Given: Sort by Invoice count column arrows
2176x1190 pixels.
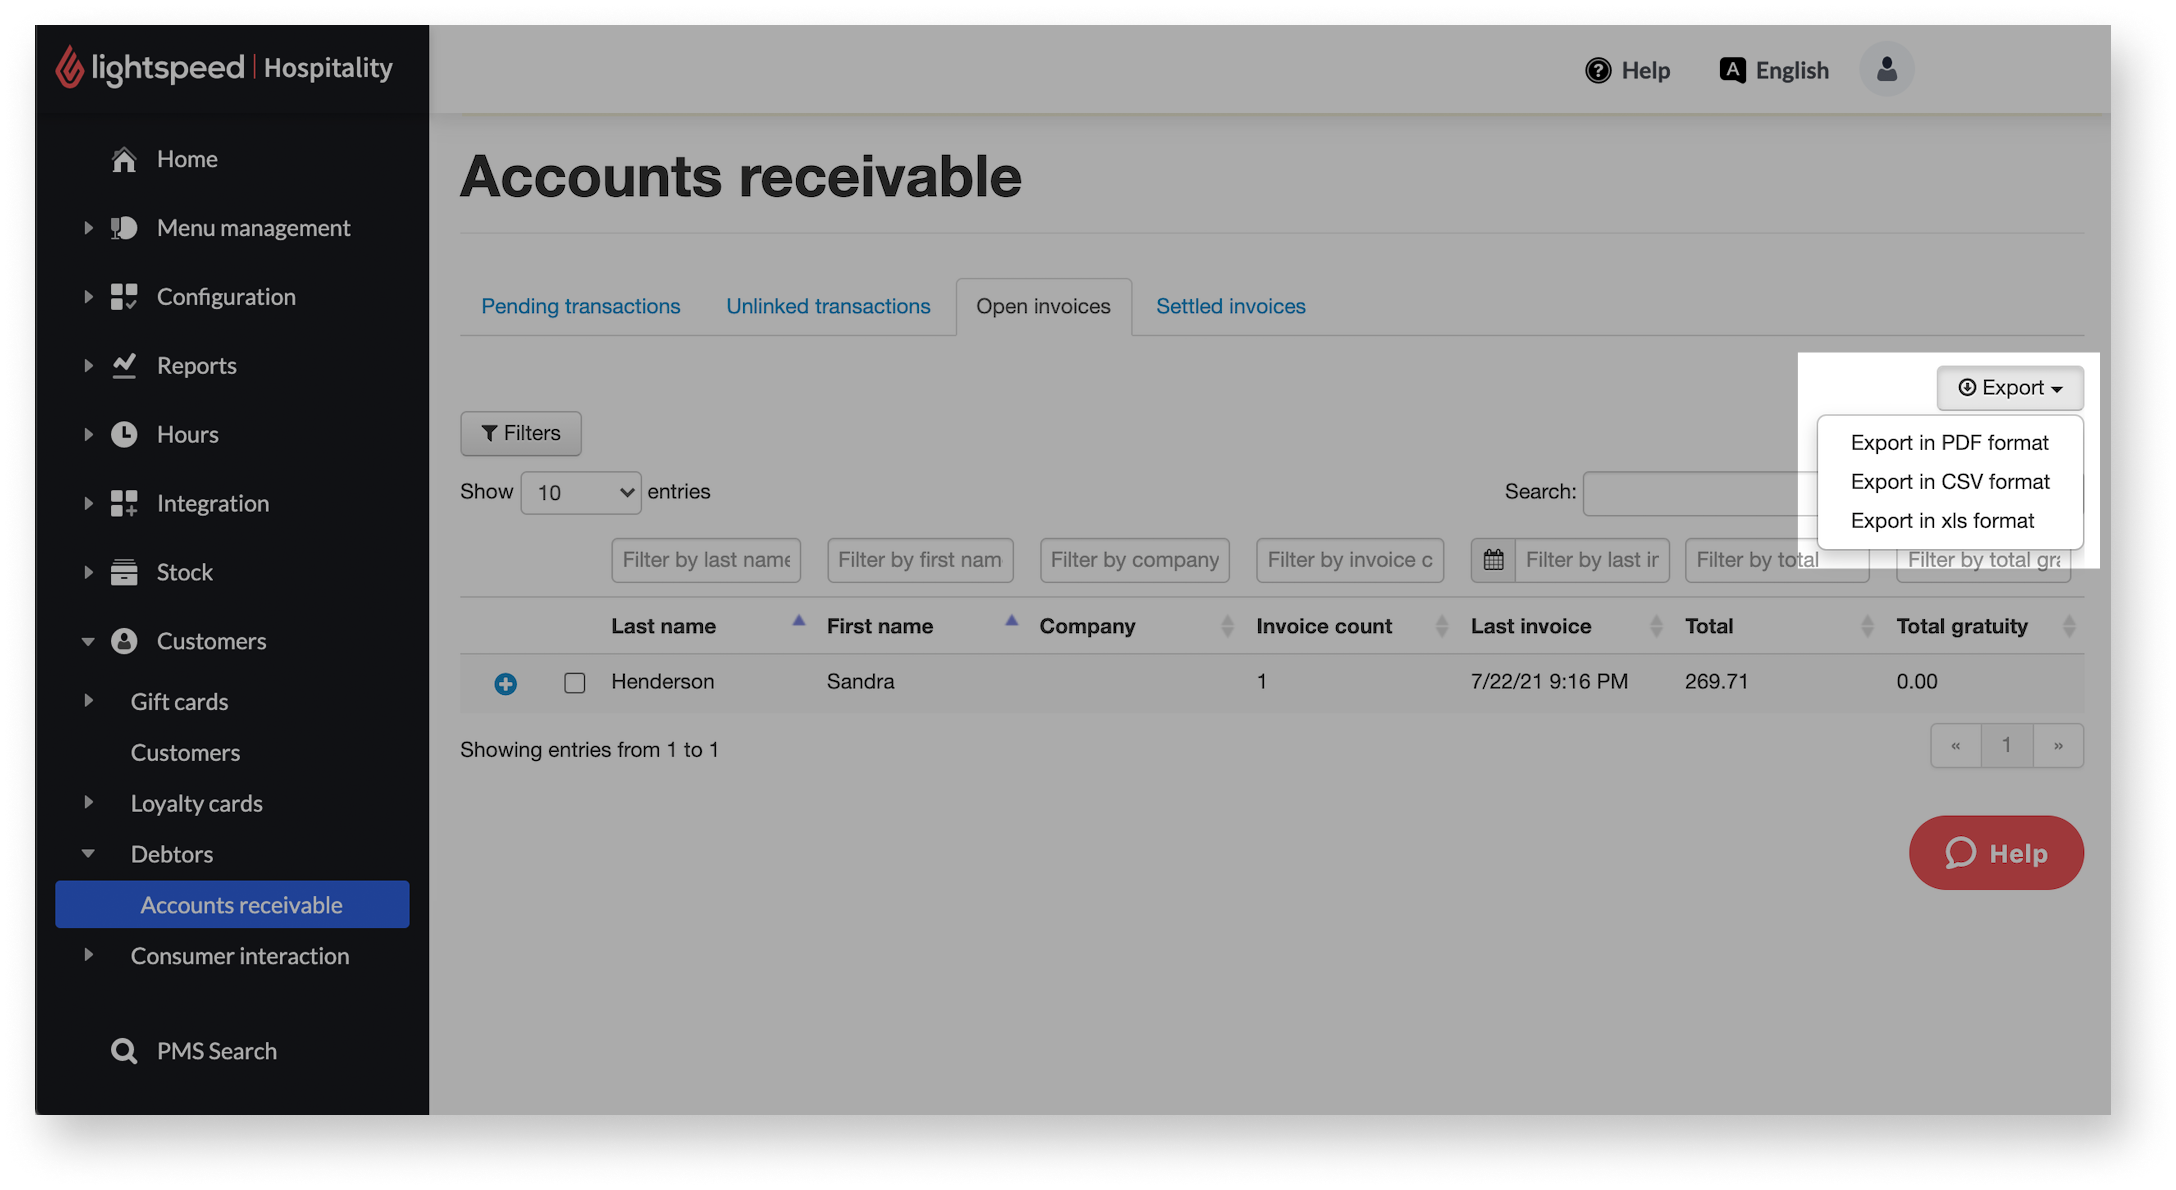Looking at the screenshot, I should click(x=1441, y=627).
